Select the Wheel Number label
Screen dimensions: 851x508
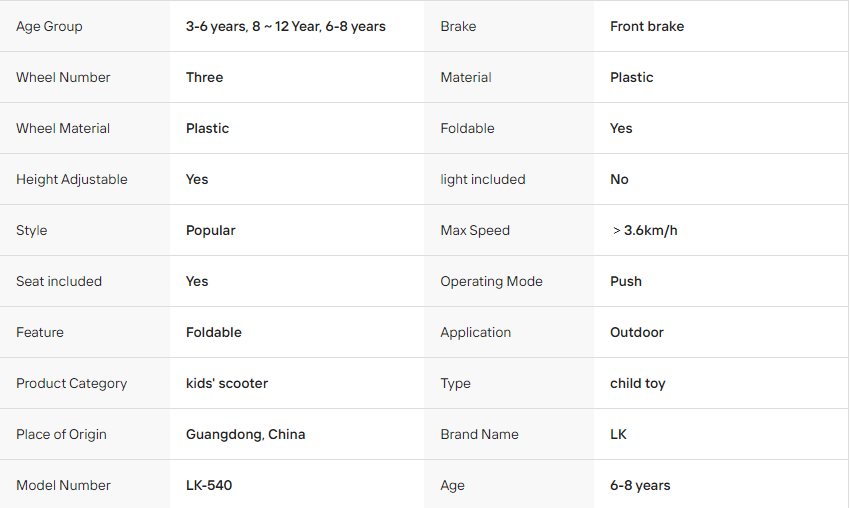point(63,77)
